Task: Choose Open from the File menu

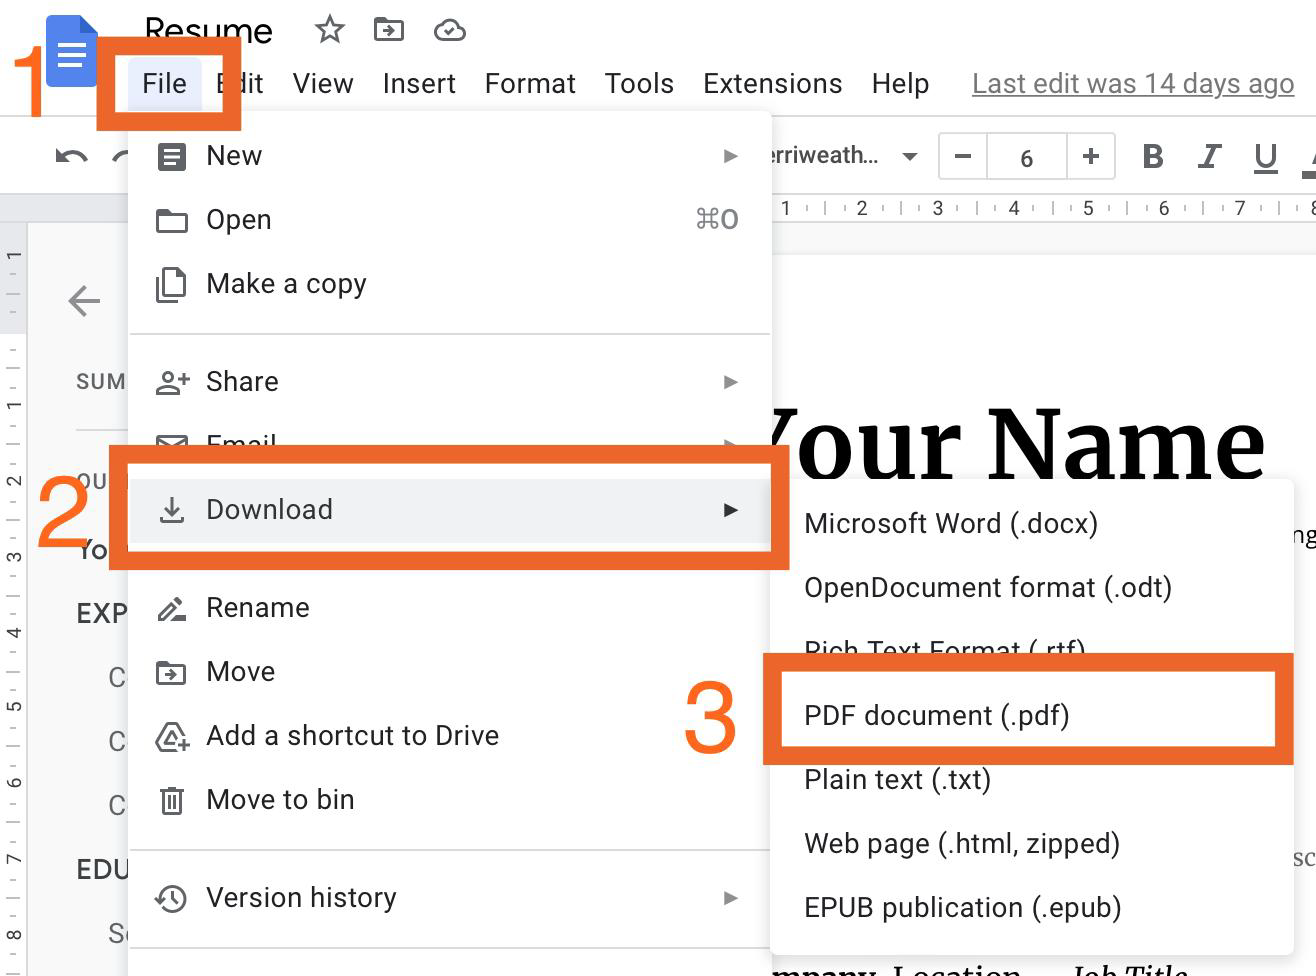Action: [450, 220]
